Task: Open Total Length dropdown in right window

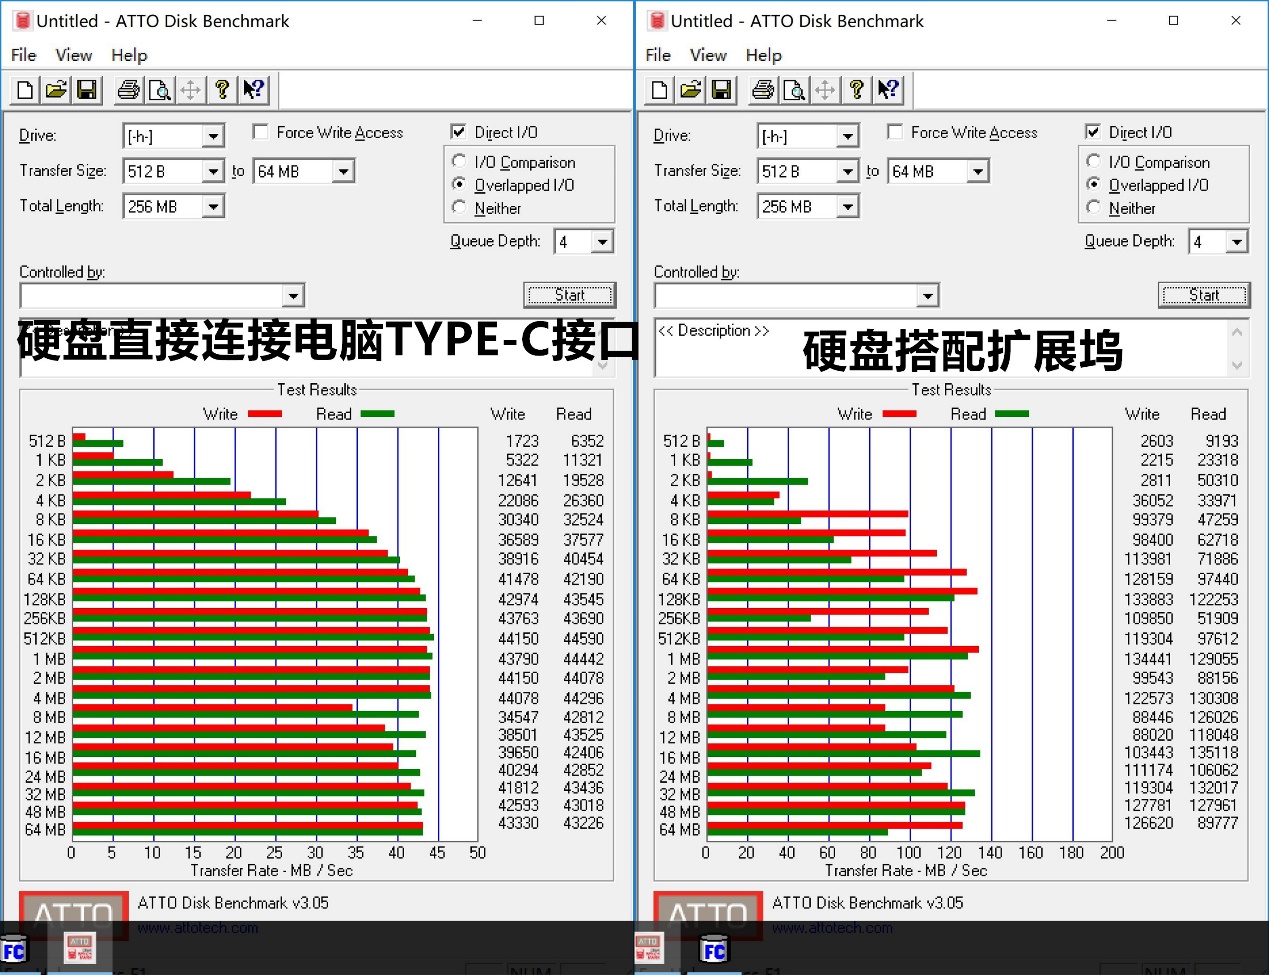Action: pyautogui.click(x=847, y=207)
